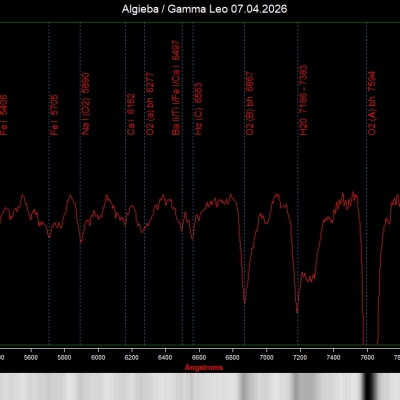Click the 6400 tick on wavelength axis

165,358
